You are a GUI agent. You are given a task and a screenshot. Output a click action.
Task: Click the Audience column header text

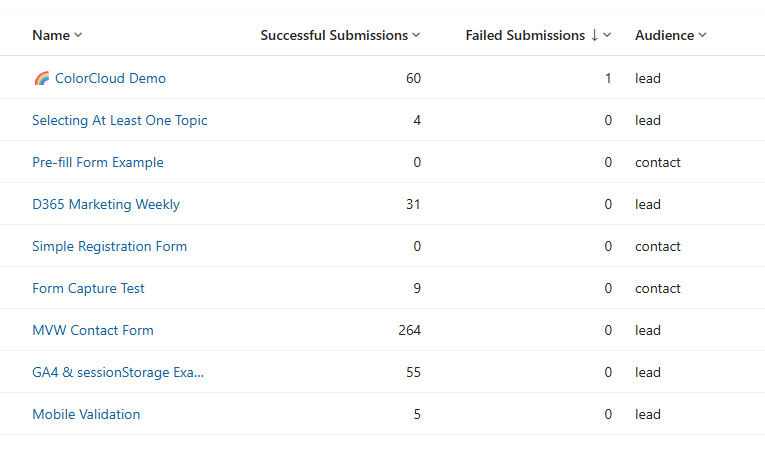pos(664,35)
